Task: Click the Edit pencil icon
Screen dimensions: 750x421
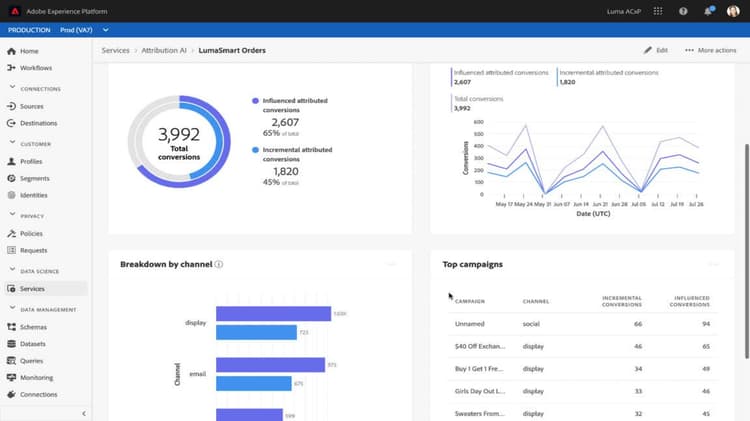Action: (x=648, y=50)
